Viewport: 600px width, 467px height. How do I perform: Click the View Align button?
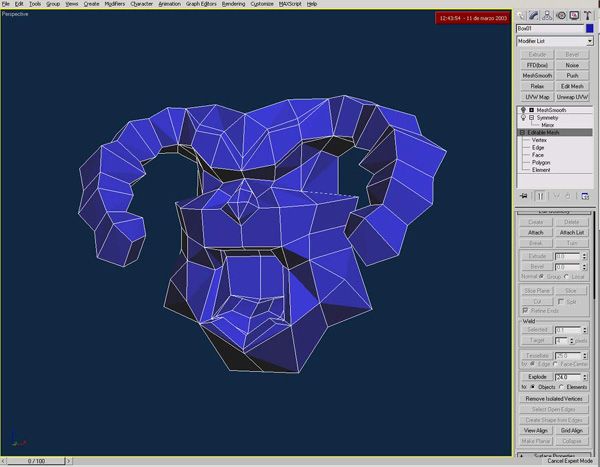click(536, 431)
